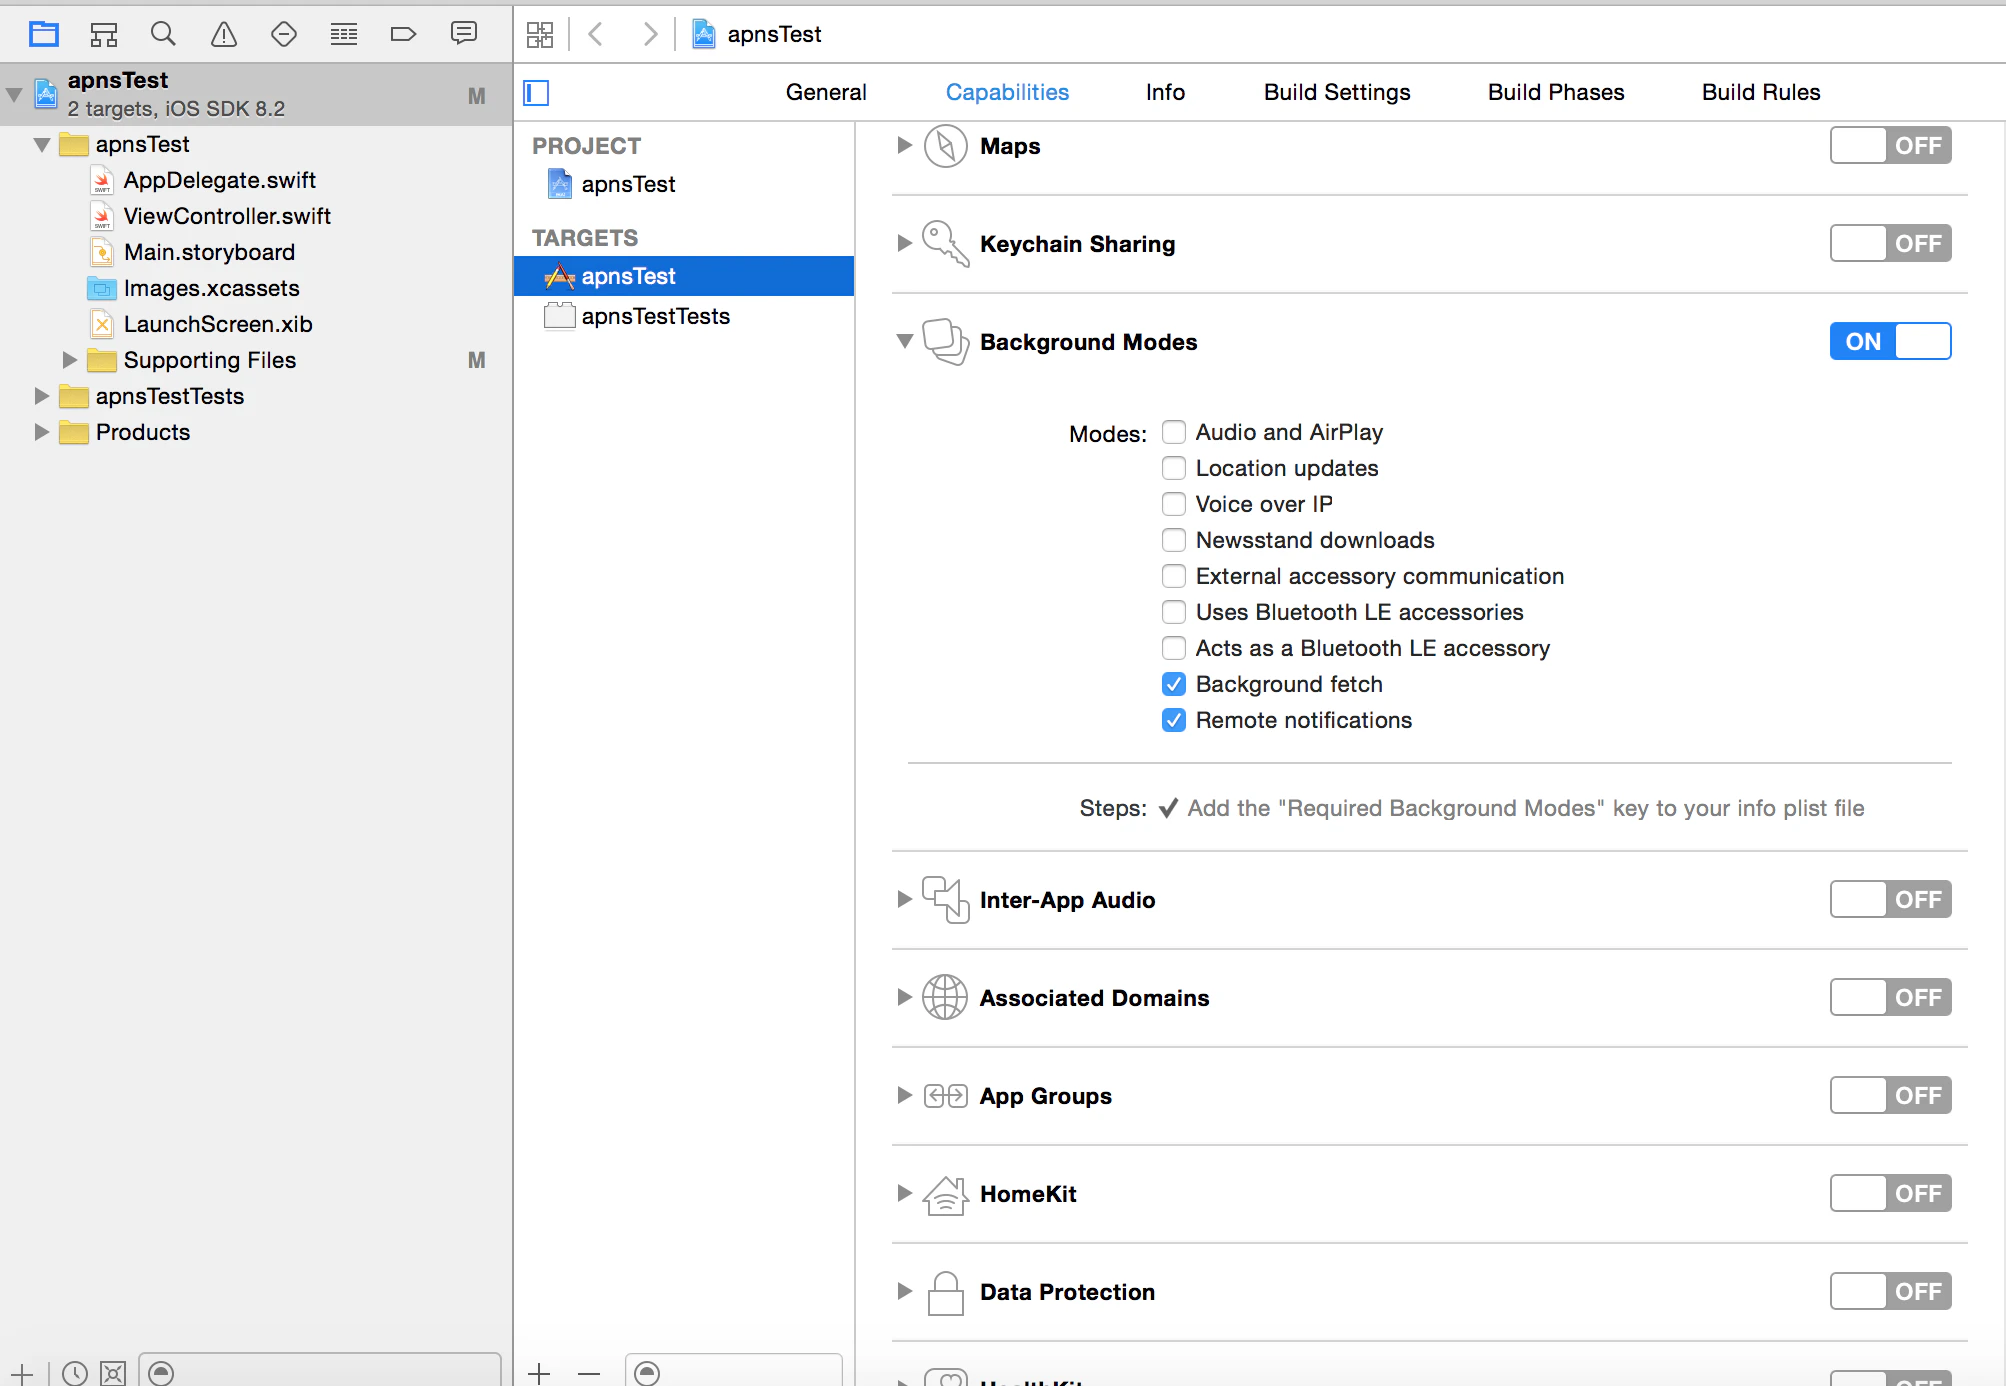Show recent files clock filter
The height and width of the screenshot is (1386, 2006).
point(75,1373)
